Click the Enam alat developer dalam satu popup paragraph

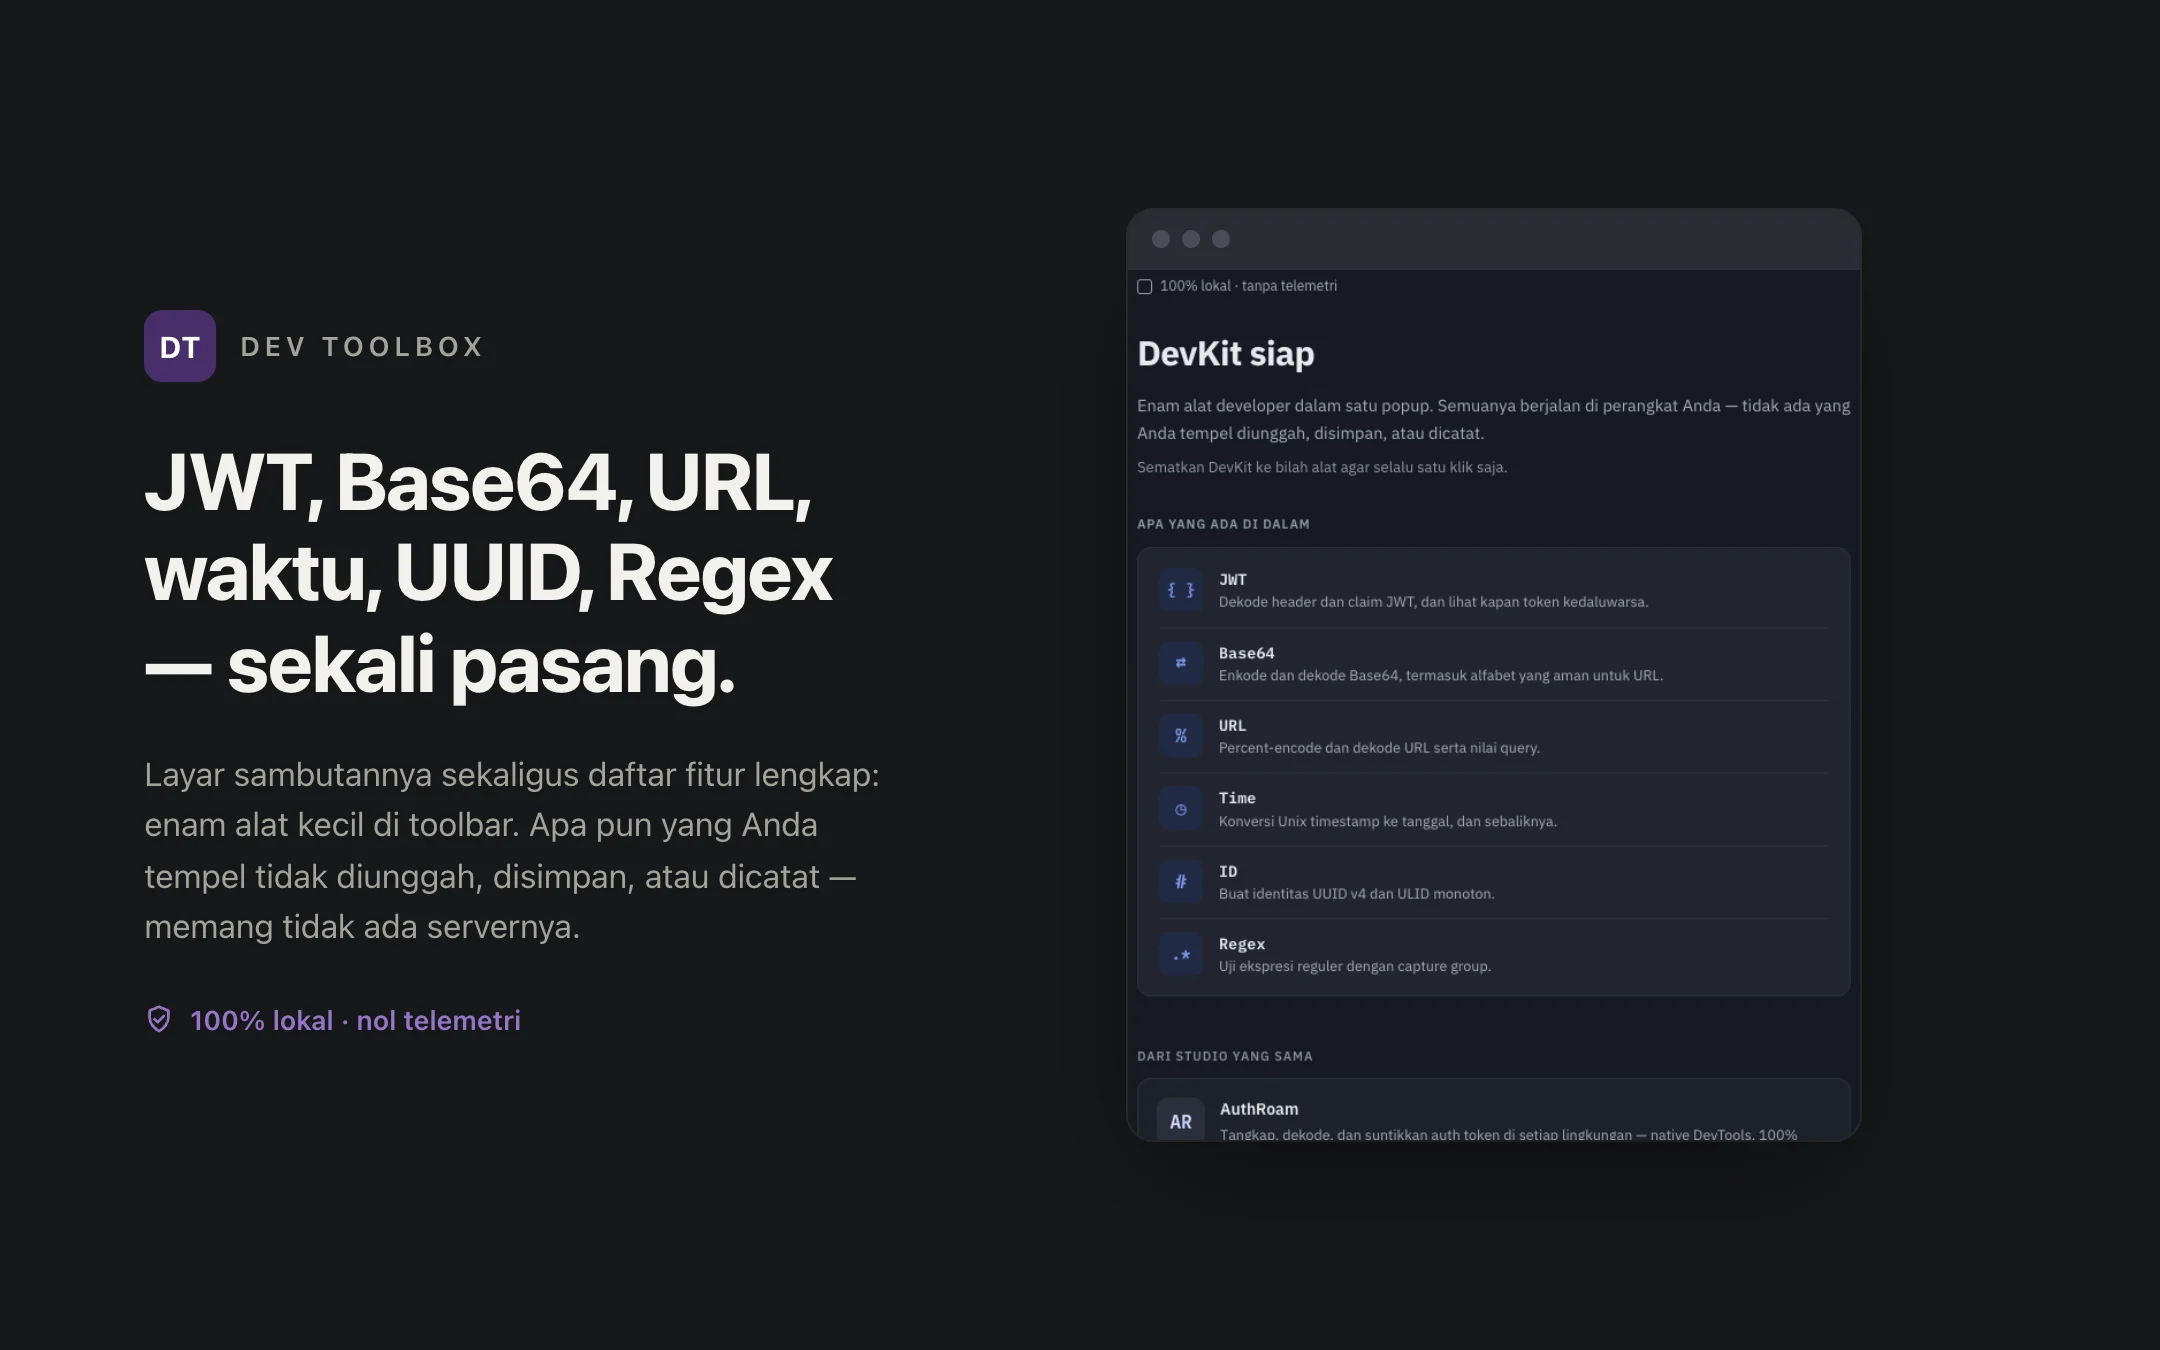[x=1494, y=419]
